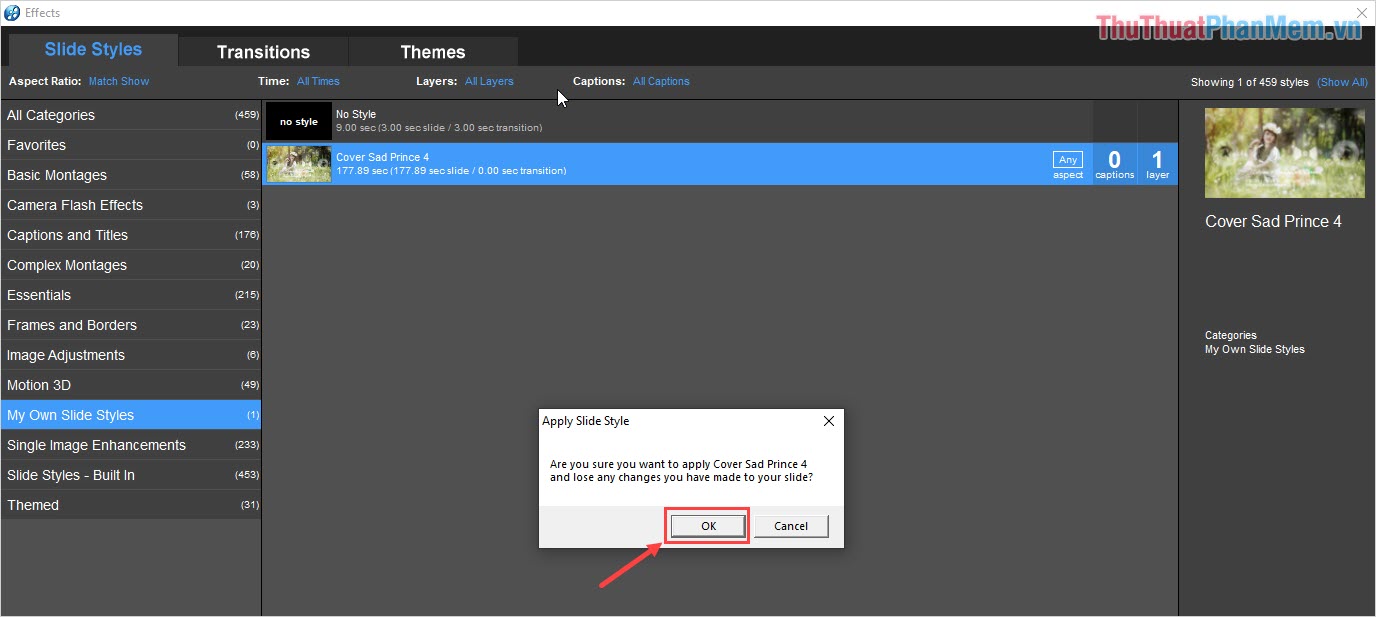Screen dimensions: 1376x617
Task: Click the Show All styles link
Action: tap(1342, 82)
